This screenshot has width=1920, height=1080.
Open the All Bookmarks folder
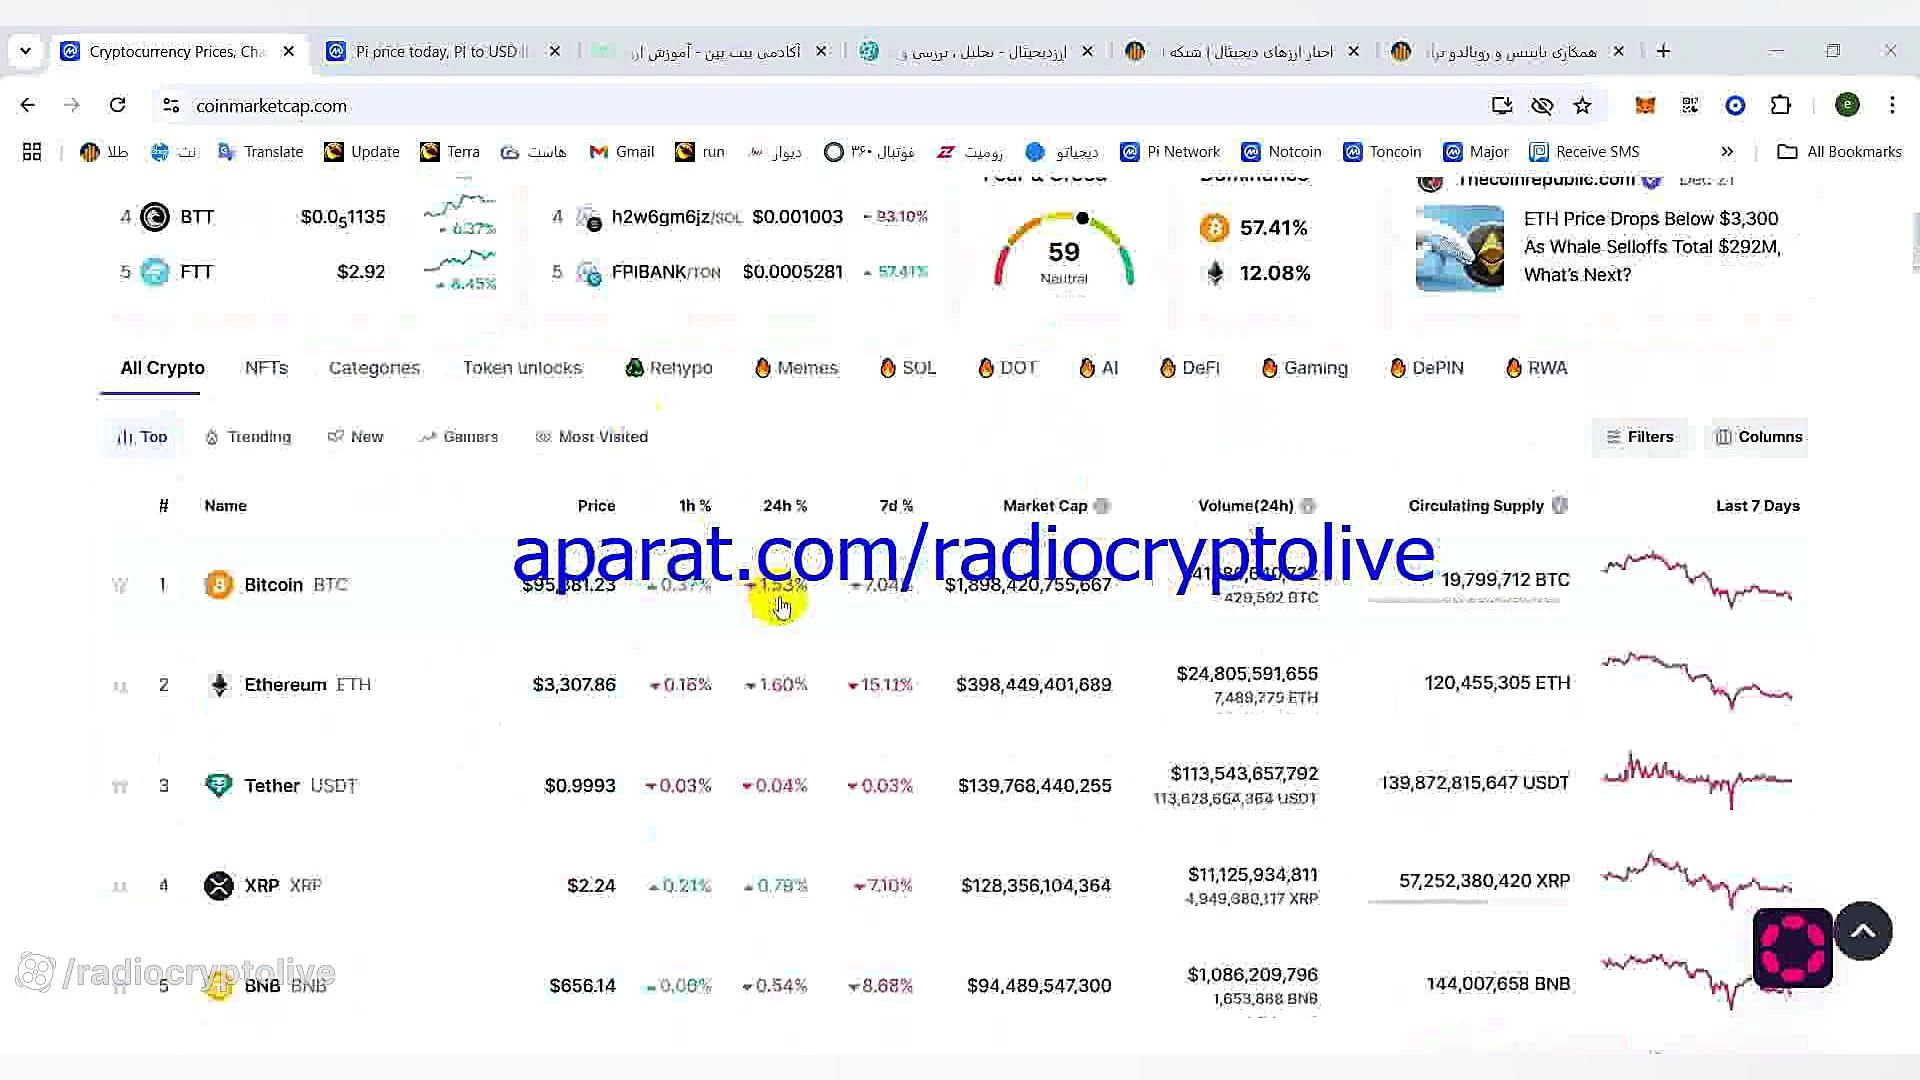pyautogui.click(x=1839, y=152)
